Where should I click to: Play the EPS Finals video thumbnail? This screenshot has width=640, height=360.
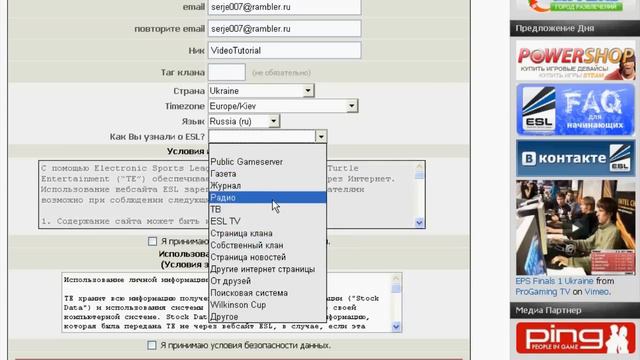576,227
